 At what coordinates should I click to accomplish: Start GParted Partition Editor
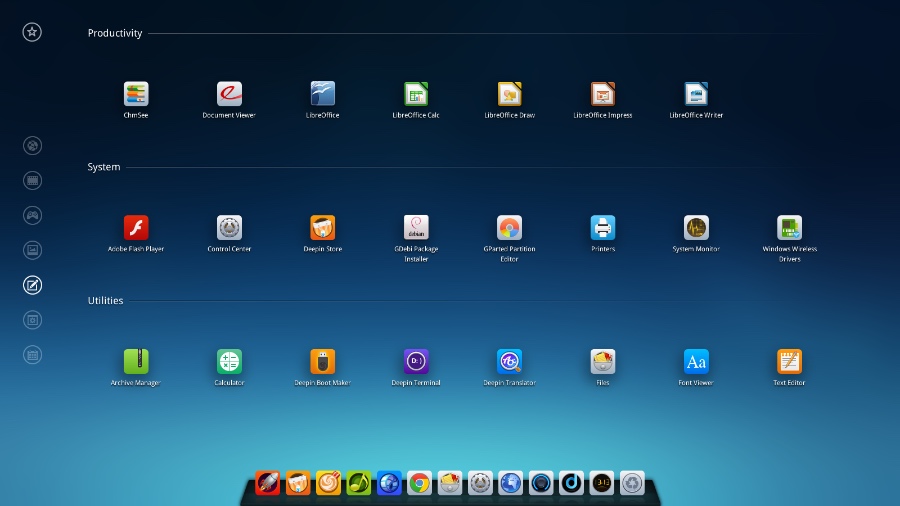(x=509, y=228)
